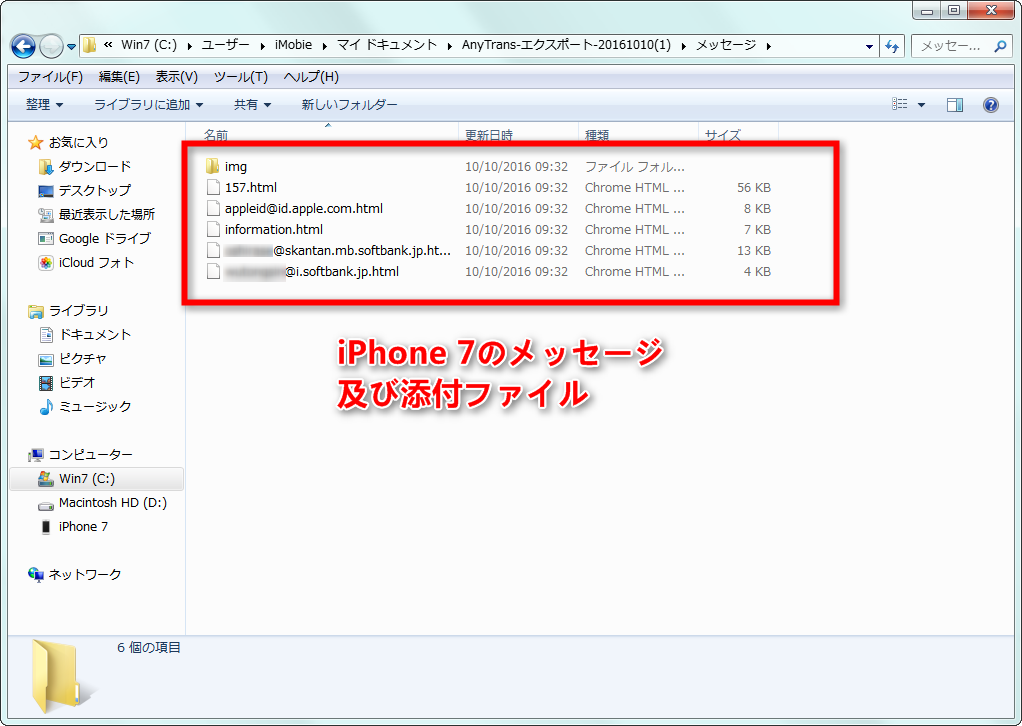
Task: Open Google ドライブ in sidebar
Action: (x=104, y=239)
